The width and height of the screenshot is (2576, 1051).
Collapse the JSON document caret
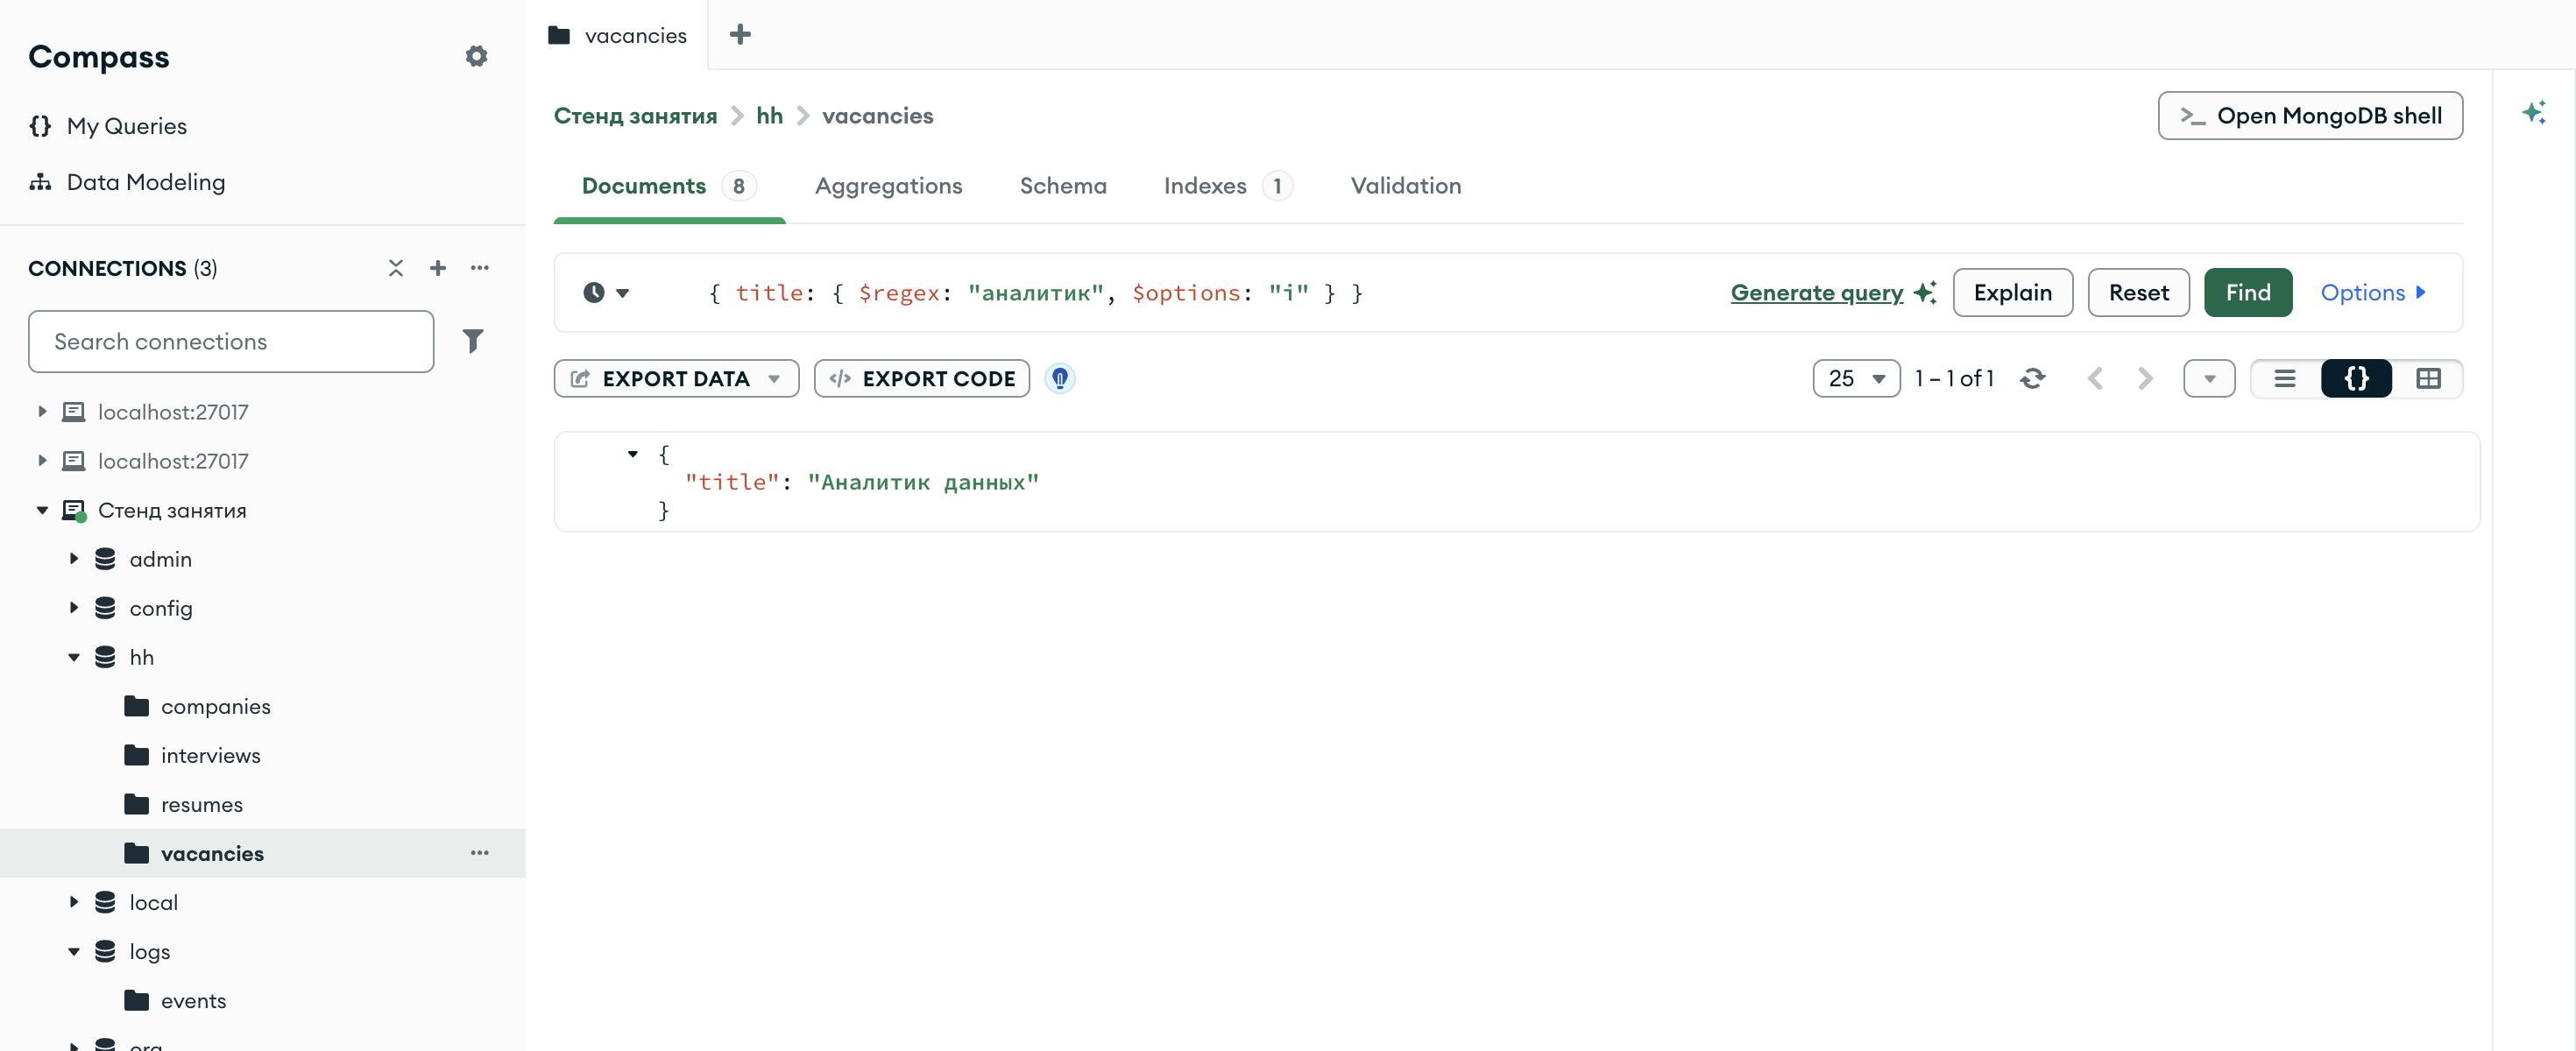tap(632, 454)
